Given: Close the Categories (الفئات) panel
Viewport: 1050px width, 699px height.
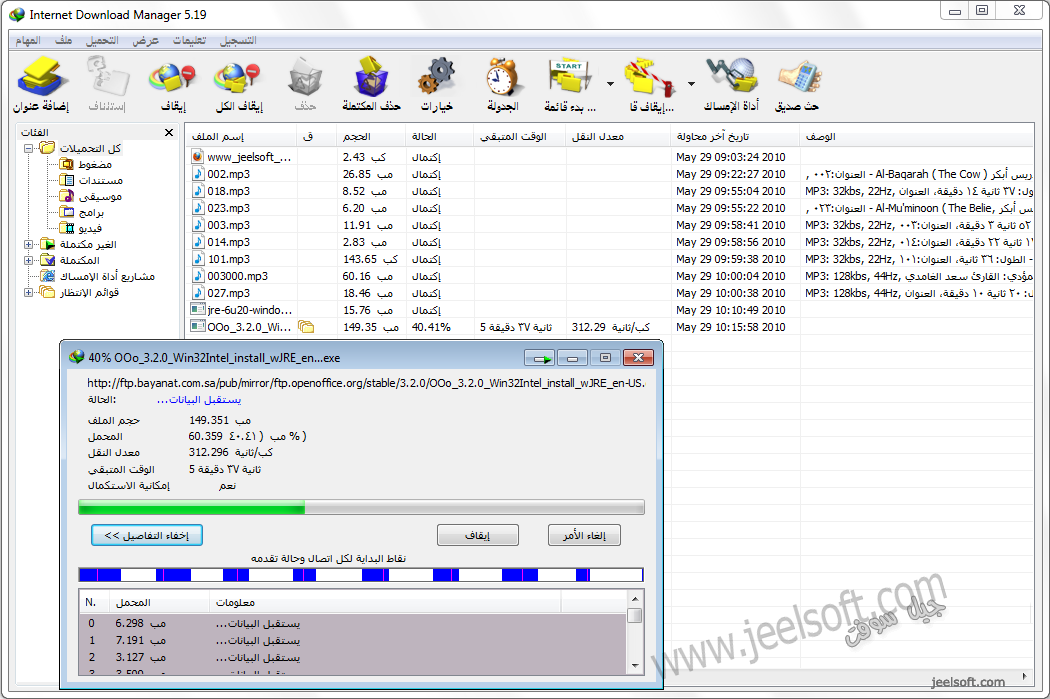Looking at the screenshot, I should 169,133.
